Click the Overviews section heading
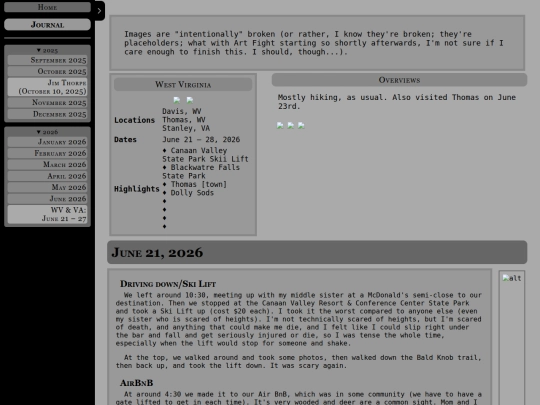This screenshot has height=405, width=540. (399, 80)
